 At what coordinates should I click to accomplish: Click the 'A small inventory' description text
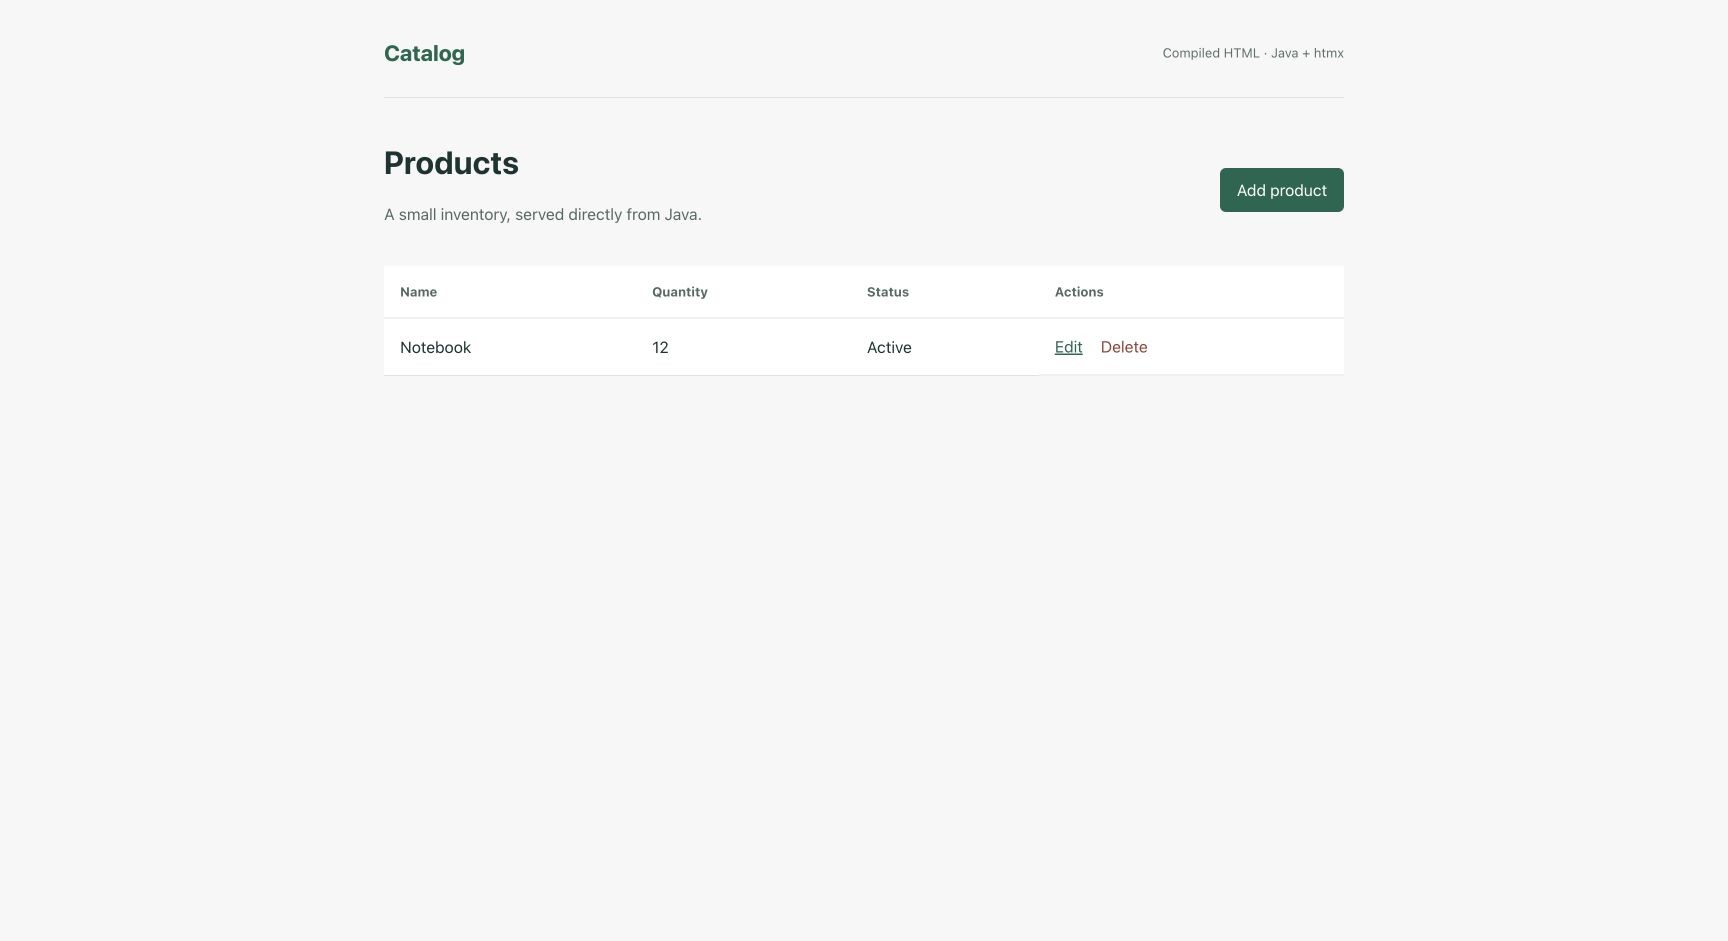(x=543, y=215)
